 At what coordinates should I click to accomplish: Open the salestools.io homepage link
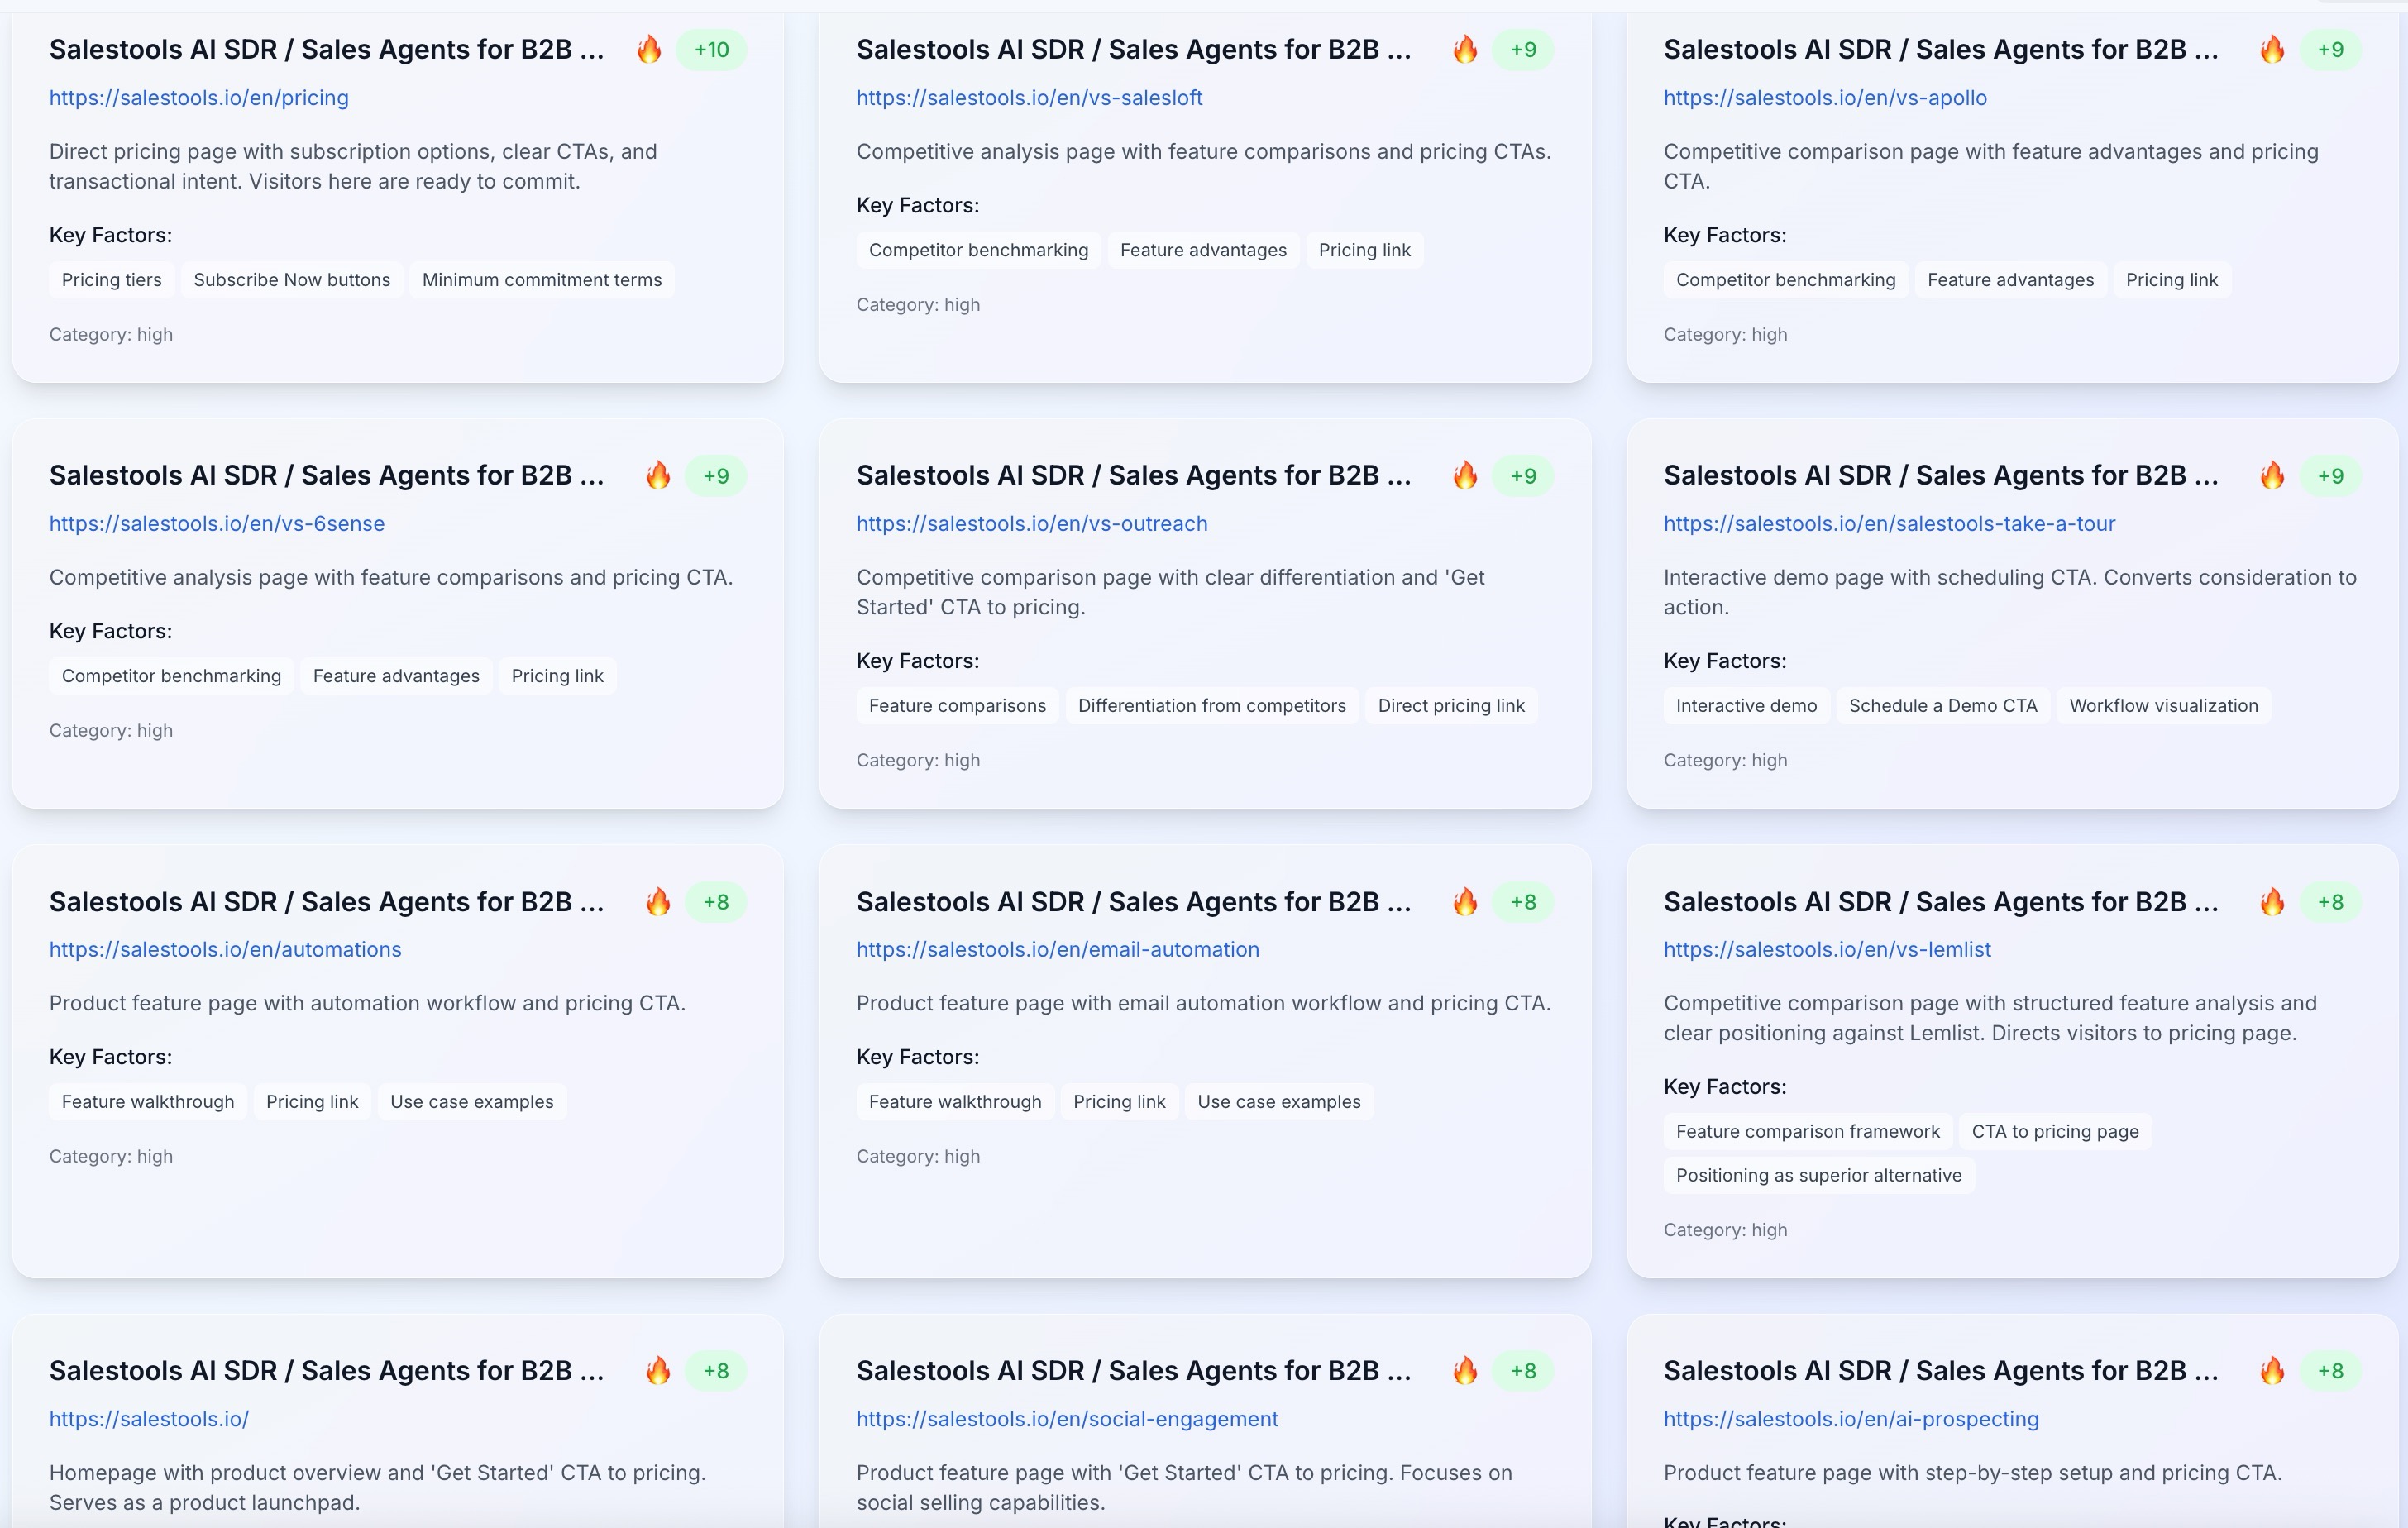click(149, 1419)
